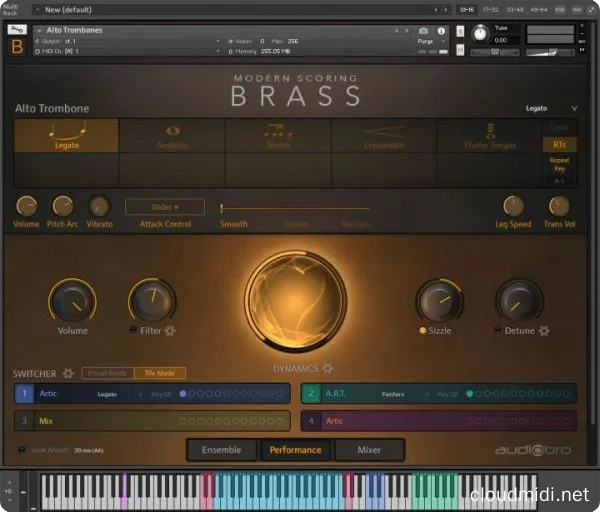The height and width of the screenshot is (512, 600).
Task: Click the instrument output volume slider
Action: (x=549, y=52)
